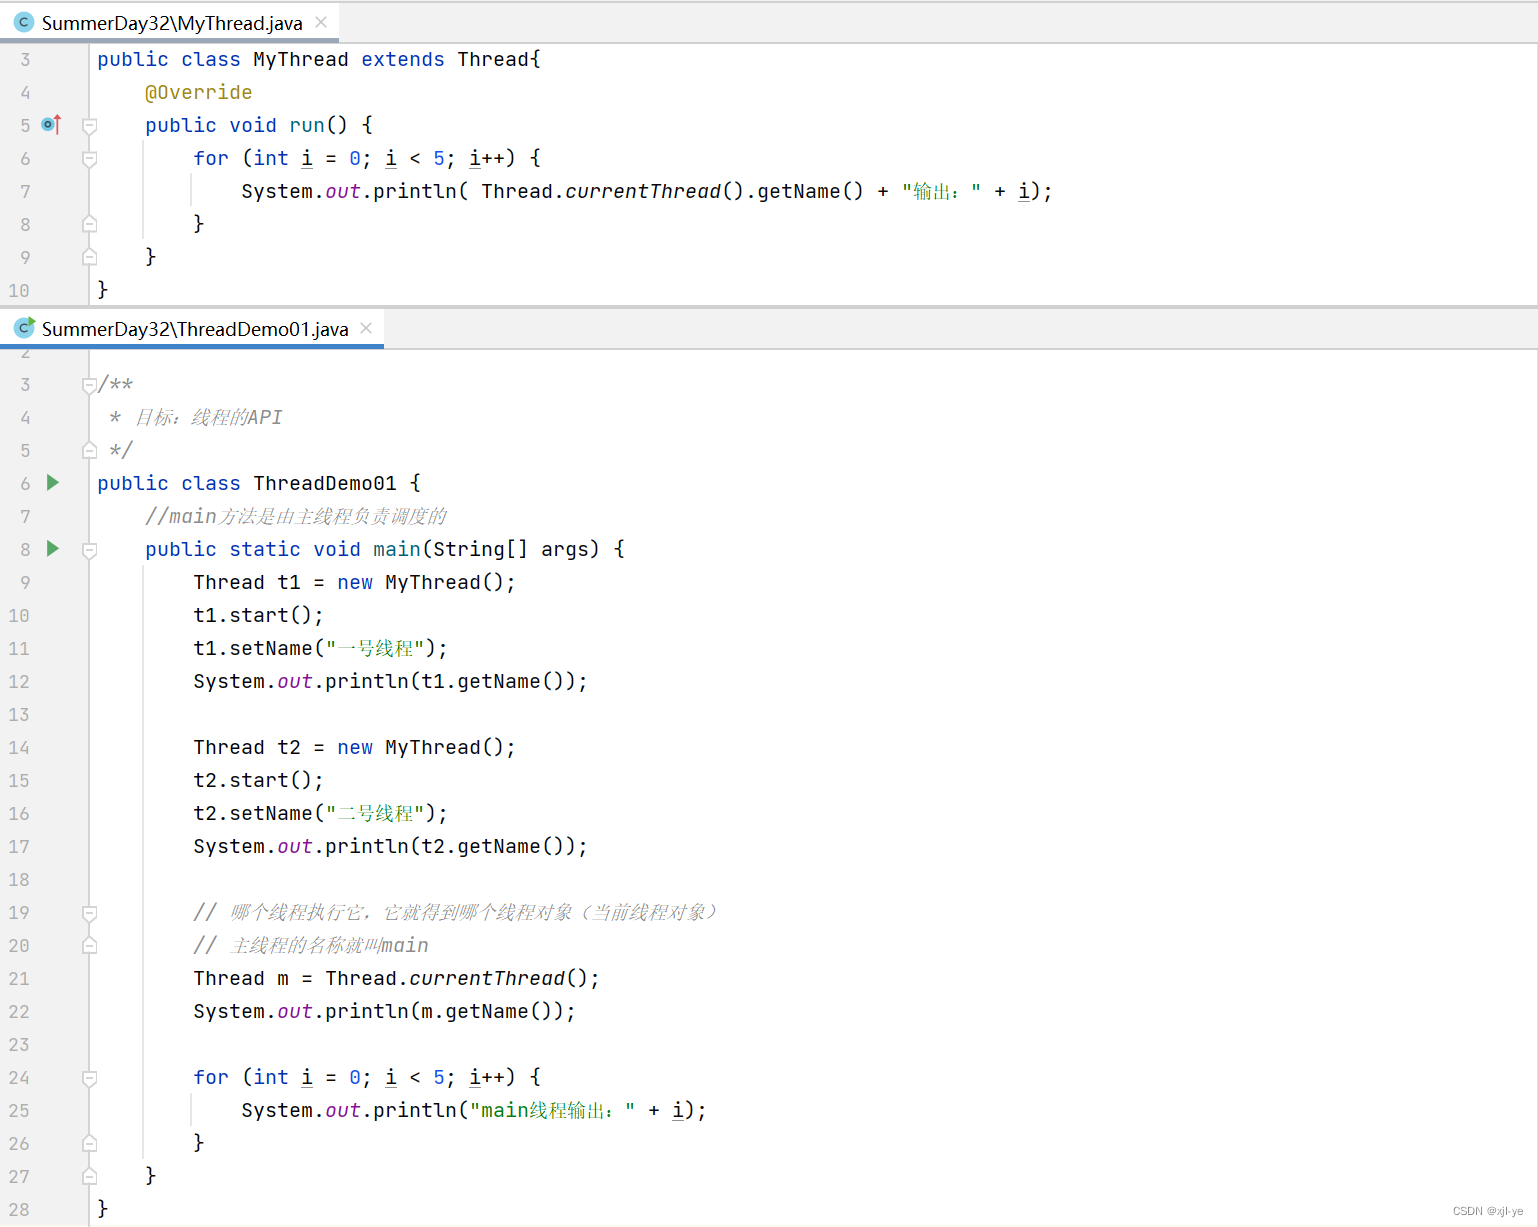Click on 'public class ThreadDemo01' declaration
The height and width of the screenshot is (1227, 1538).
pyautogui.click(x=258, y=483)
